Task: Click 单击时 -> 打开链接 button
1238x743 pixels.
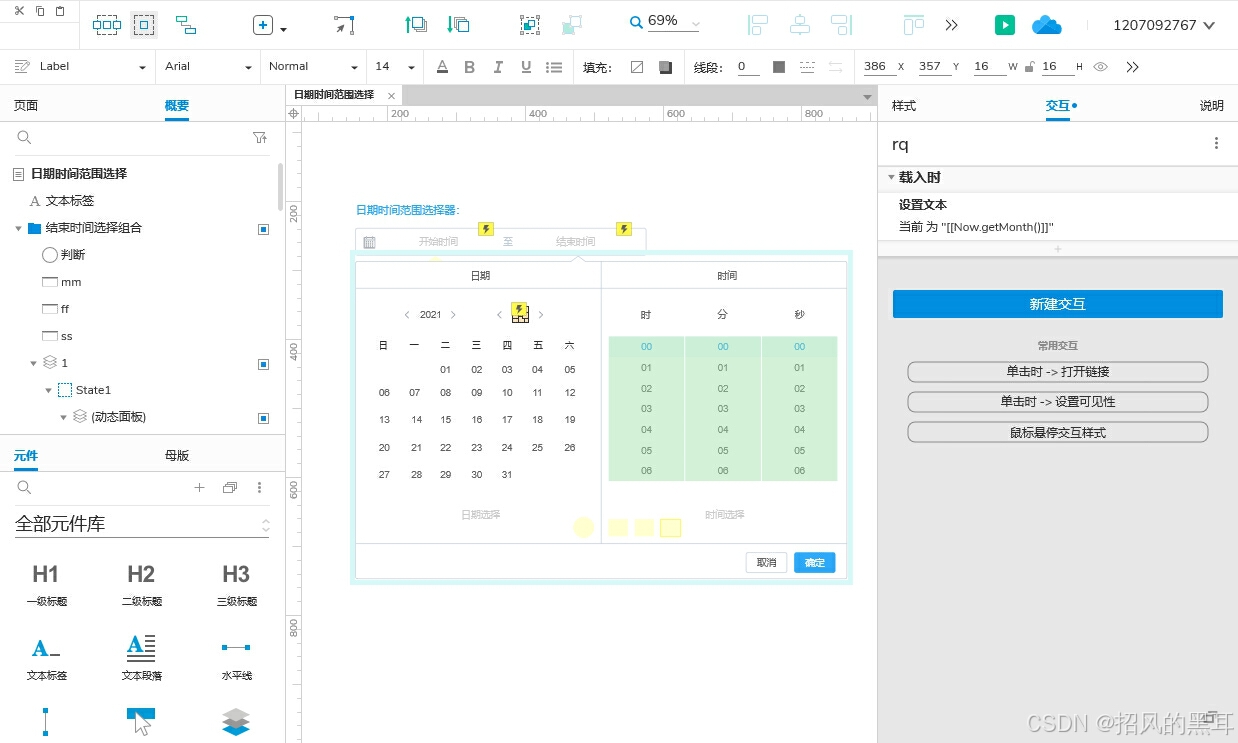Action: [x=1058, y=372]
